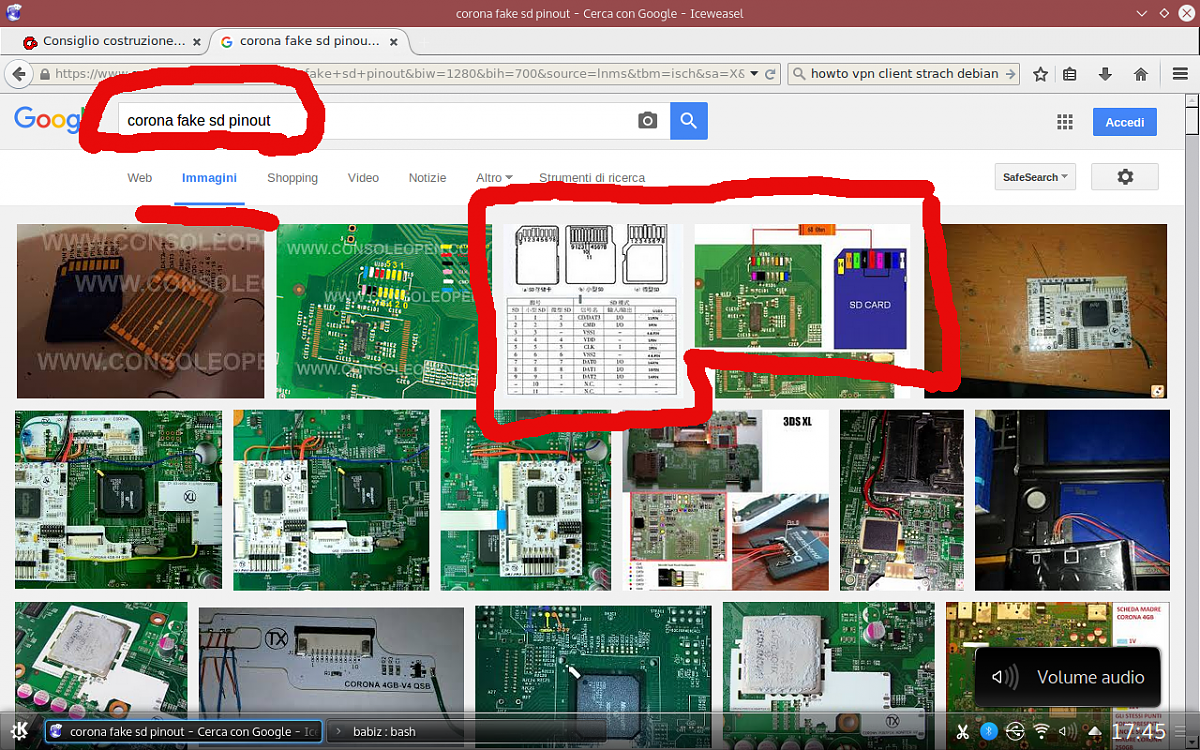This screenshot has height=750, width=1200.
Task: Click the blue Google search magnifier button
Action: (x=689, y=121)
